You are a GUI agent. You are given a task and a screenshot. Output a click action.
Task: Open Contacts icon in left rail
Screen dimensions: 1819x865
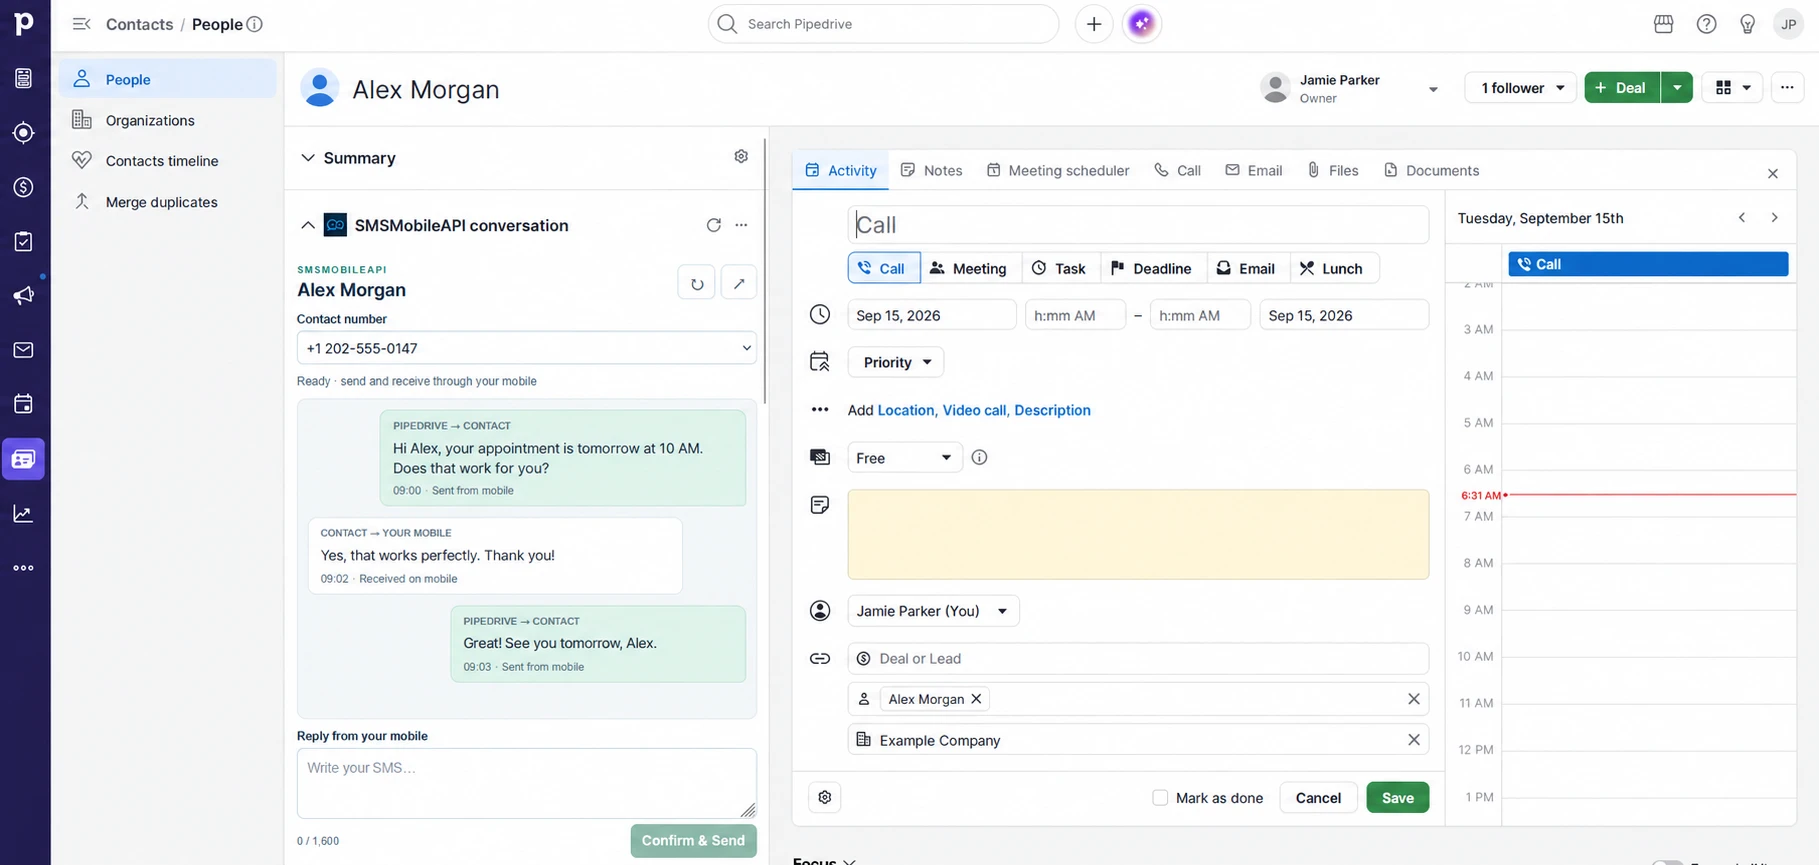click(24, 459)
